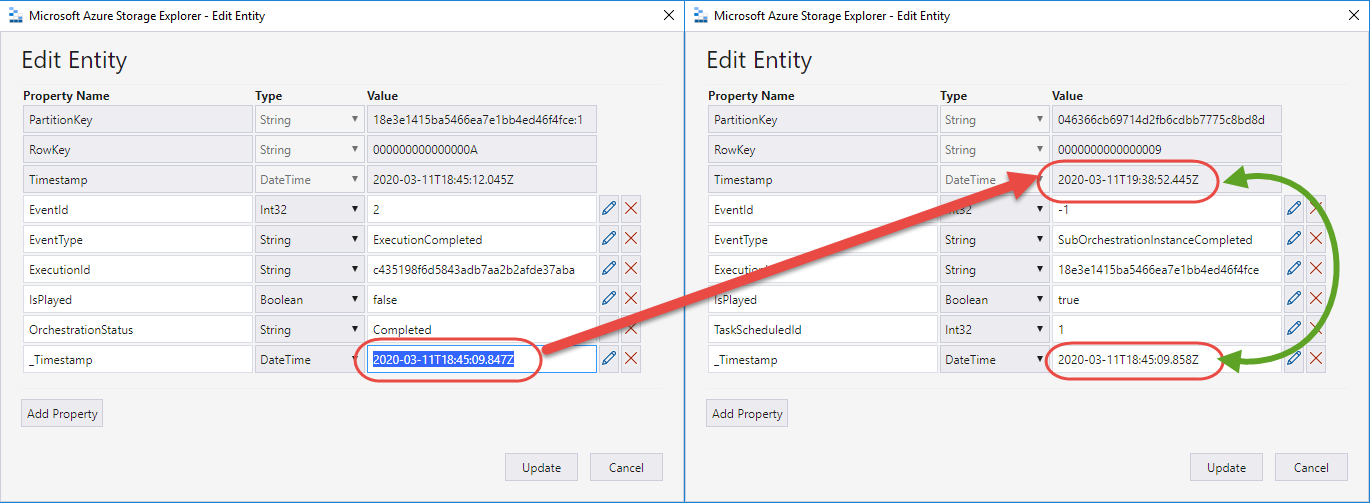Open the DateTime type dropdown for _Timestamp, right dialog

(x=994, y=359)
